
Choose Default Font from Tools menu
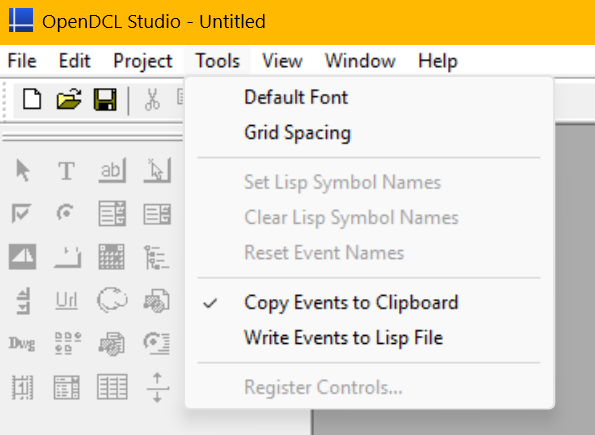tap(296, 98)
